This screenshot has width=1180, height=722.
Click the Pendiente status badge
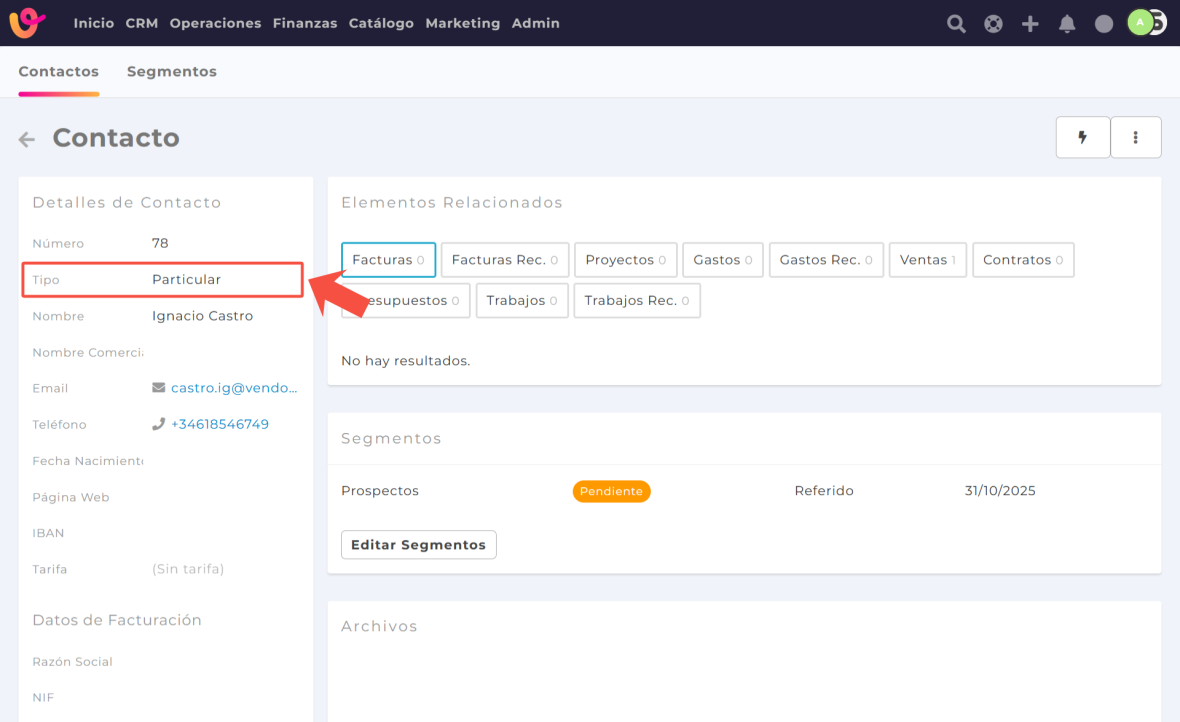[x=611, y=491]
